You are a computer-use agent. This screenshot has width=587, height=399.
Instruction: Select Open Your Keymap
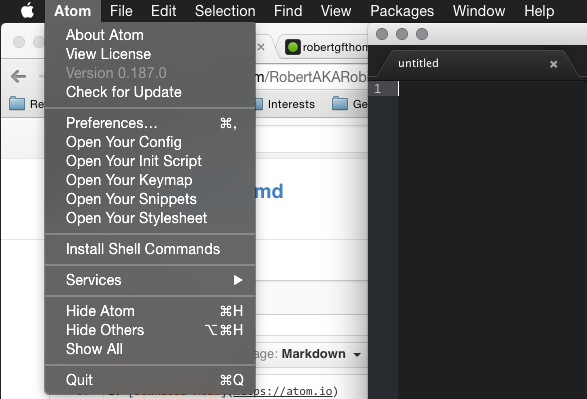tap(150, 180)
